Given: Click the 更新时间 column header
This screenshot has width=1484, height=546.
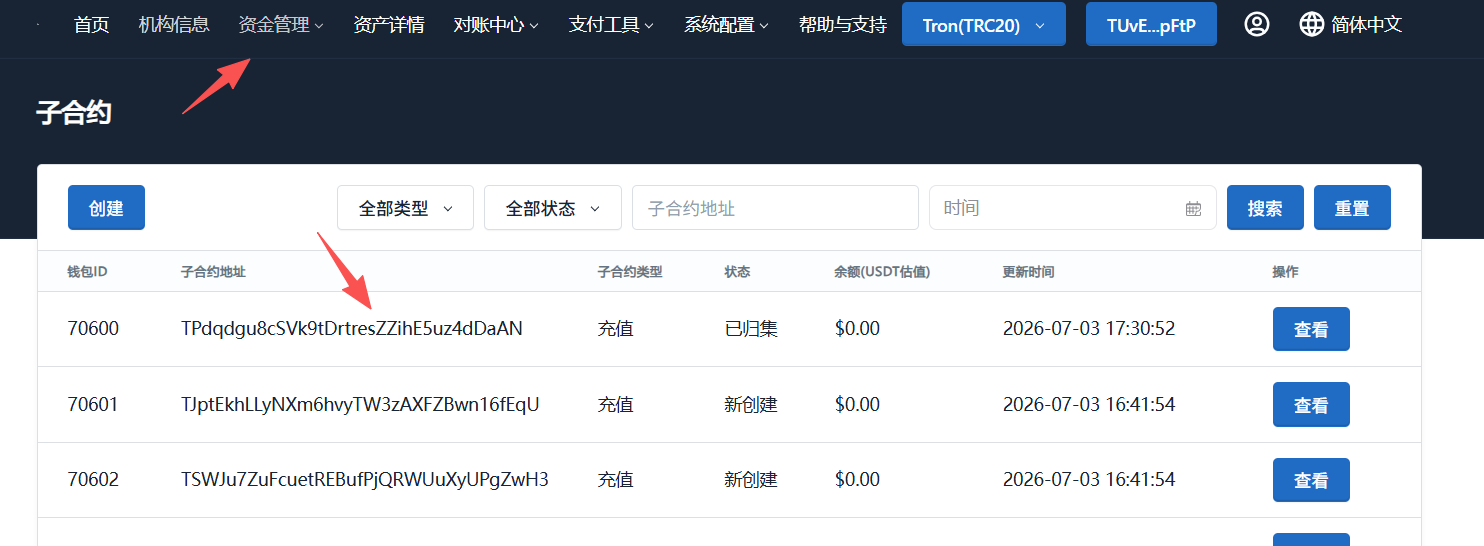Looking at the screenshot, I should click(1028, 271).
